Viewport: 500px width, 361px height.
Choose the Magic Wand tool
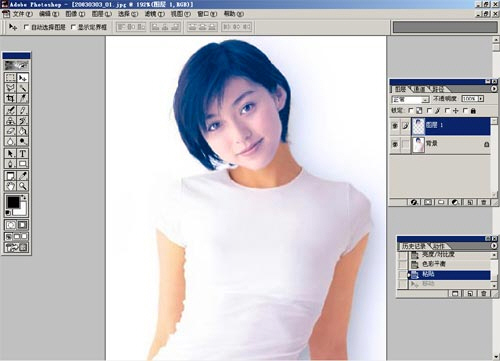tap(22, 88)
